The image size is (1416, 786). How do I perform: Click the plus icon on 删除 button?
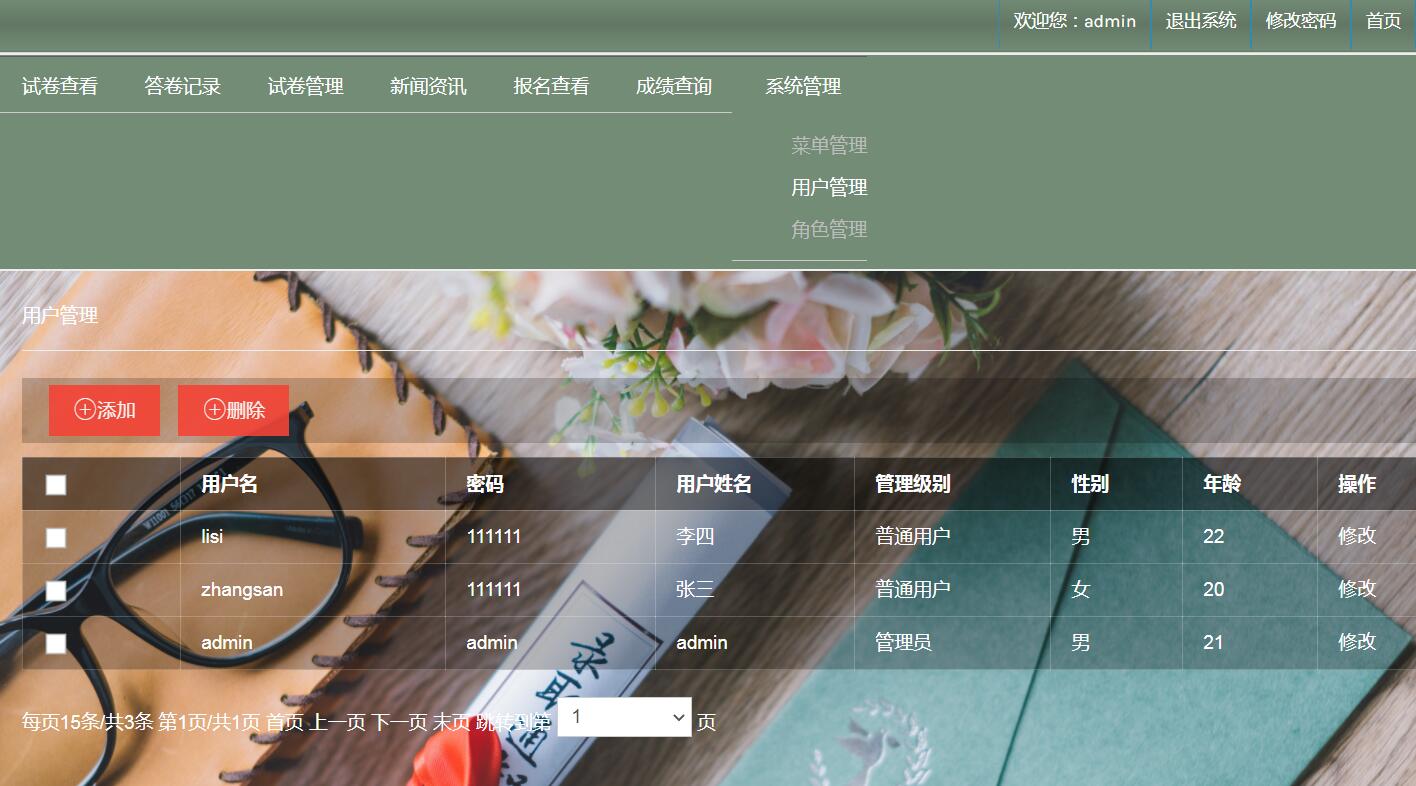pos(214,410)
